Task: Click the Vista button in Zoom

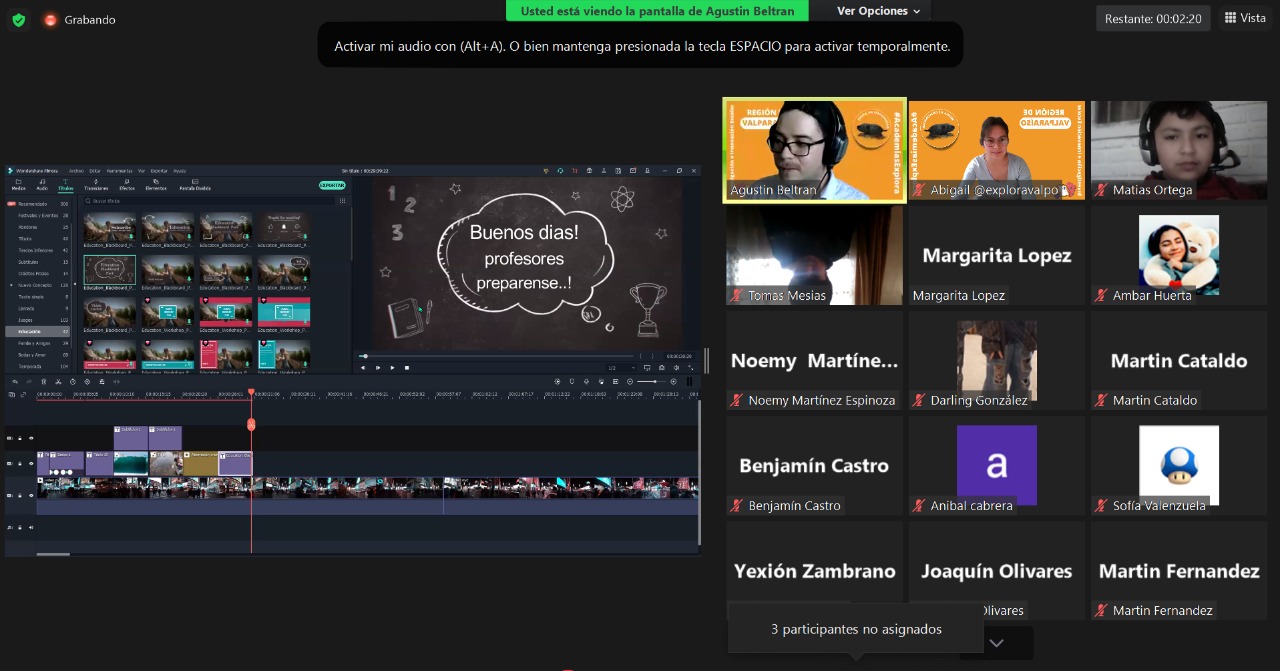Action: tap(1245, 18)
